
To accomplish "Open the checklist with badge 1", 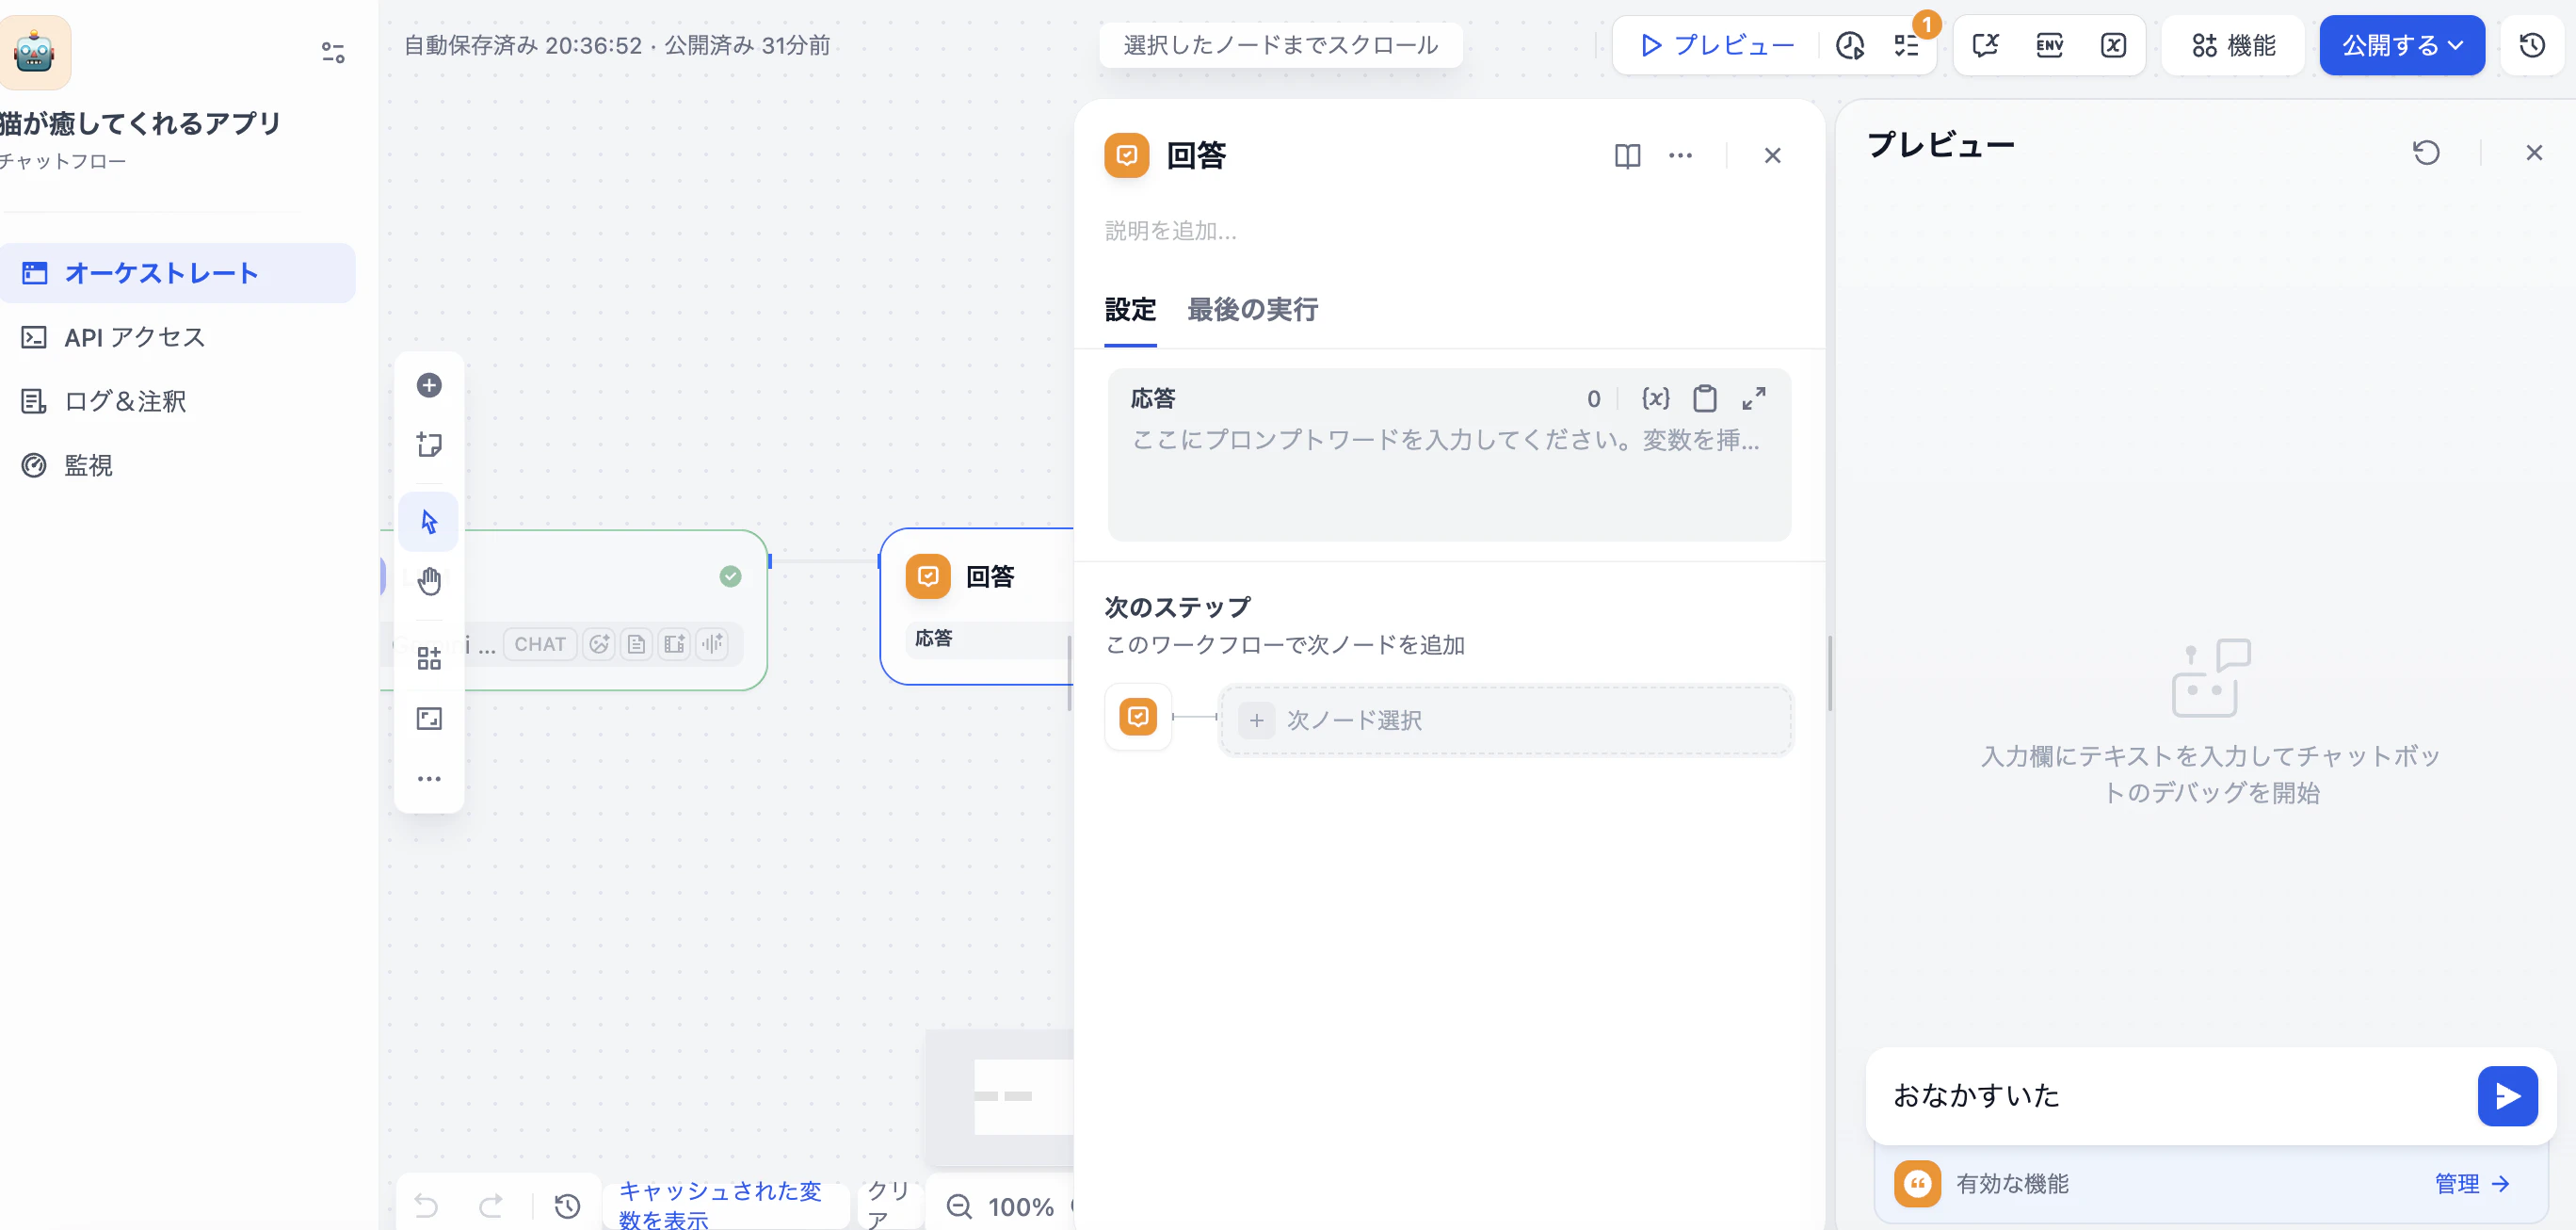I will click(x=1906, y=45).
